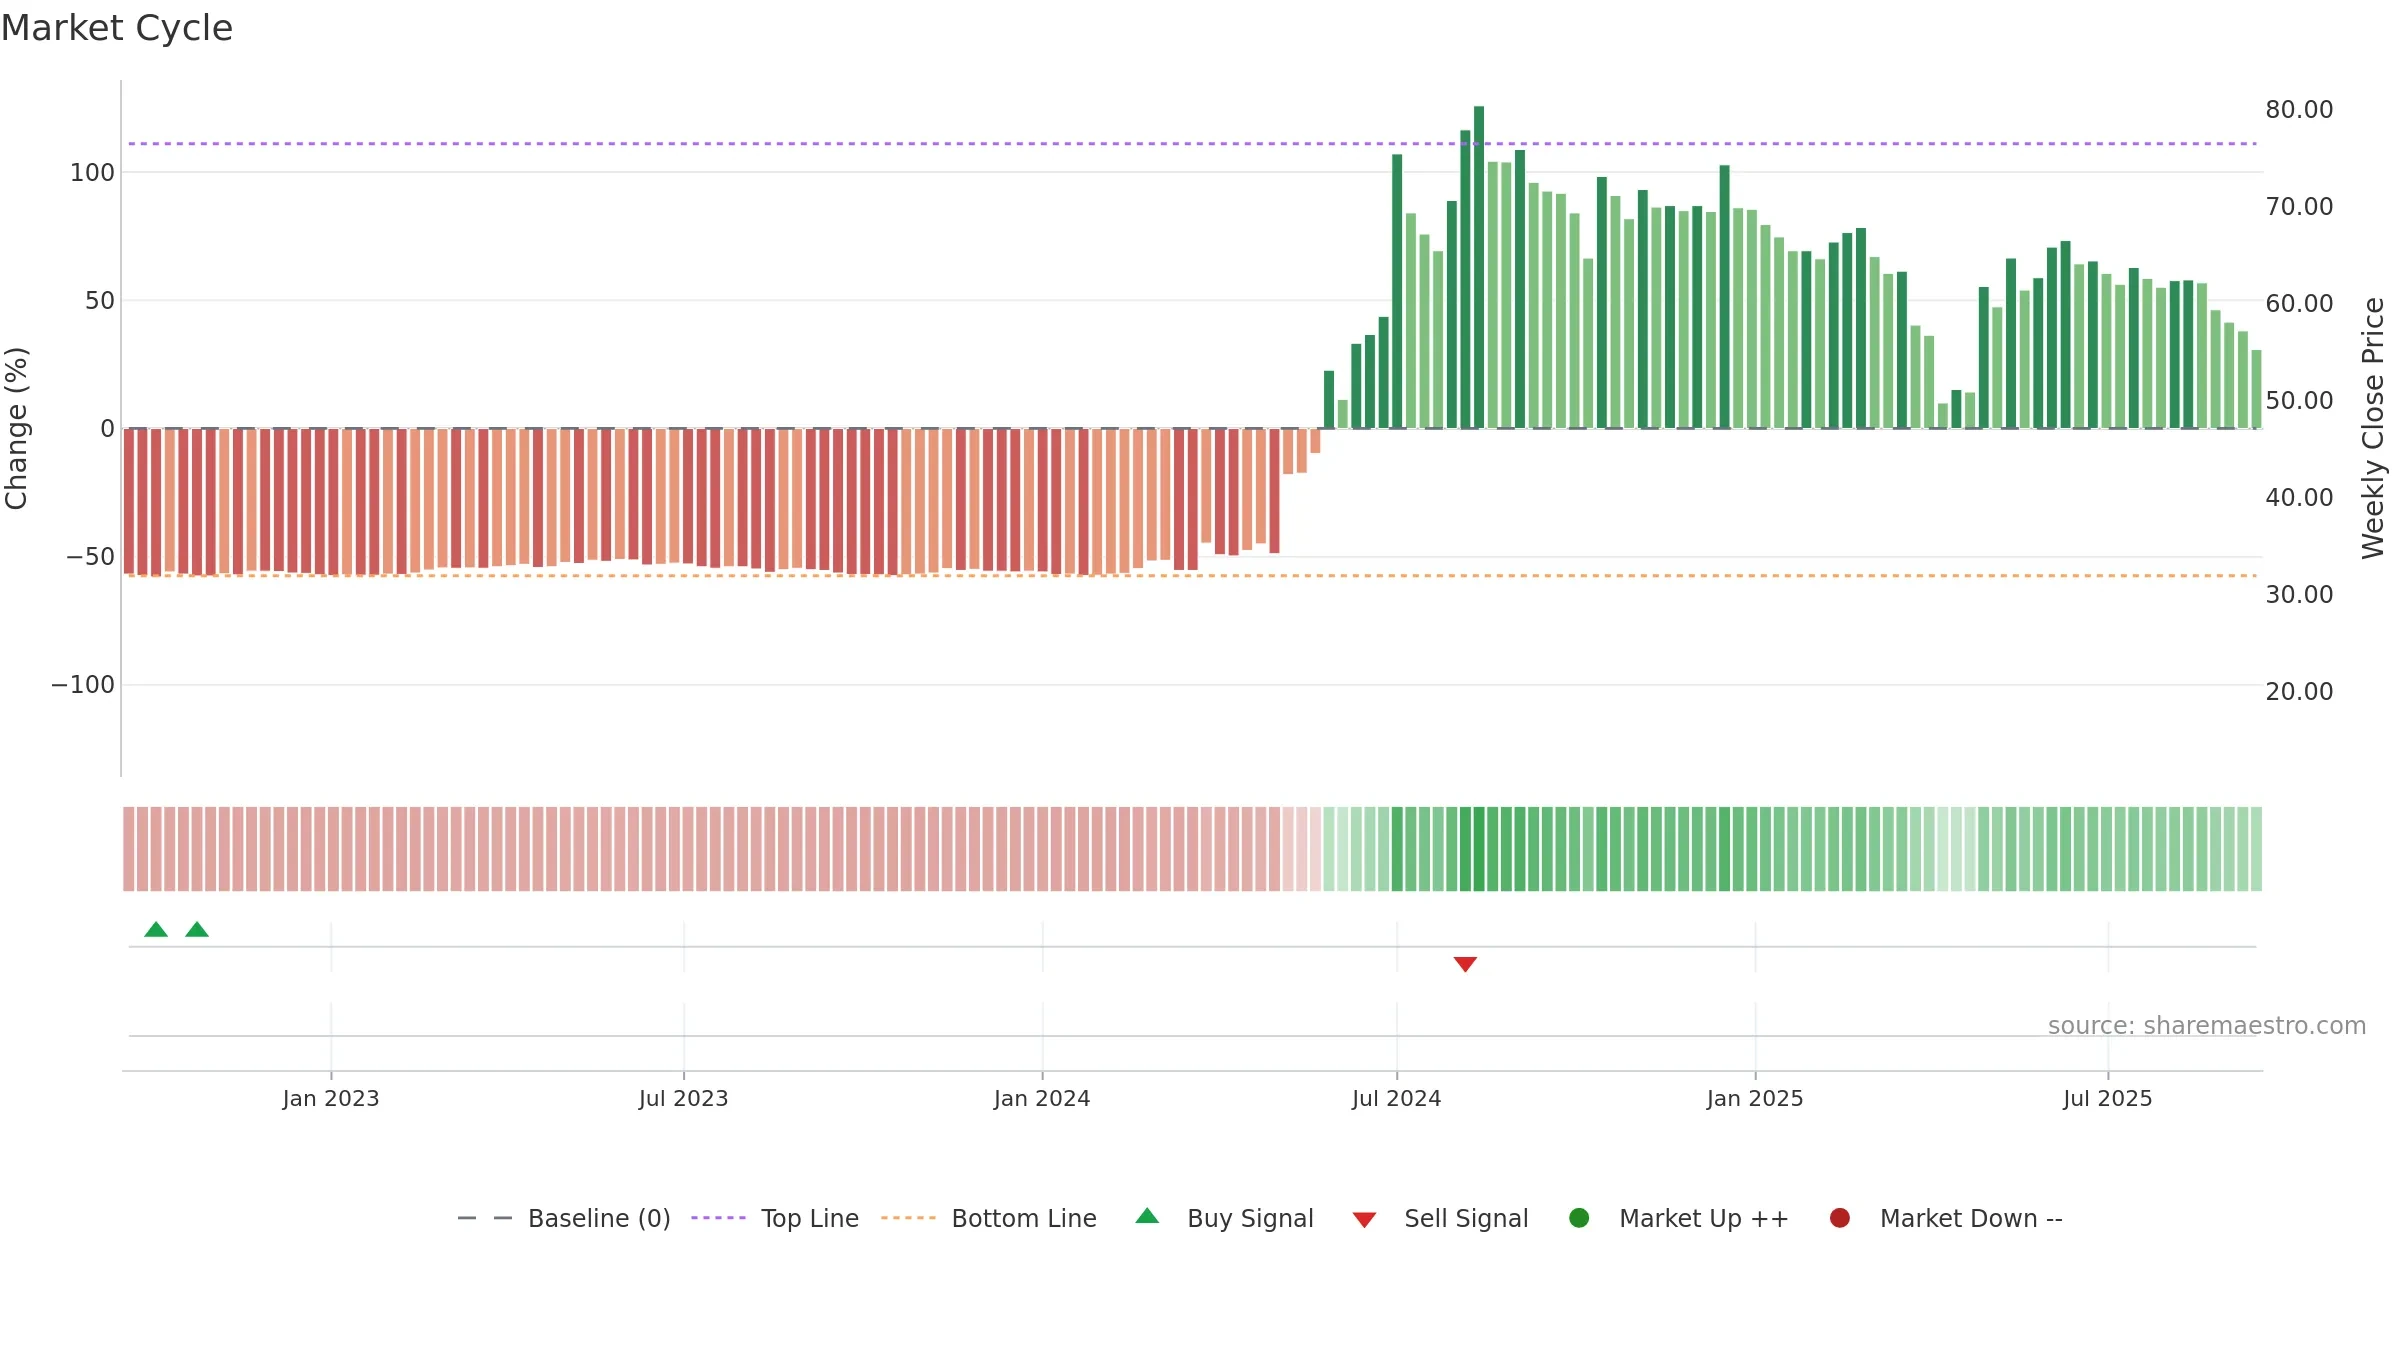Image resolution: width=2400 pixels, height=1350 pixels.
Task: Select the second green buy signal triangle marker
Action: [x=197, y=930]
